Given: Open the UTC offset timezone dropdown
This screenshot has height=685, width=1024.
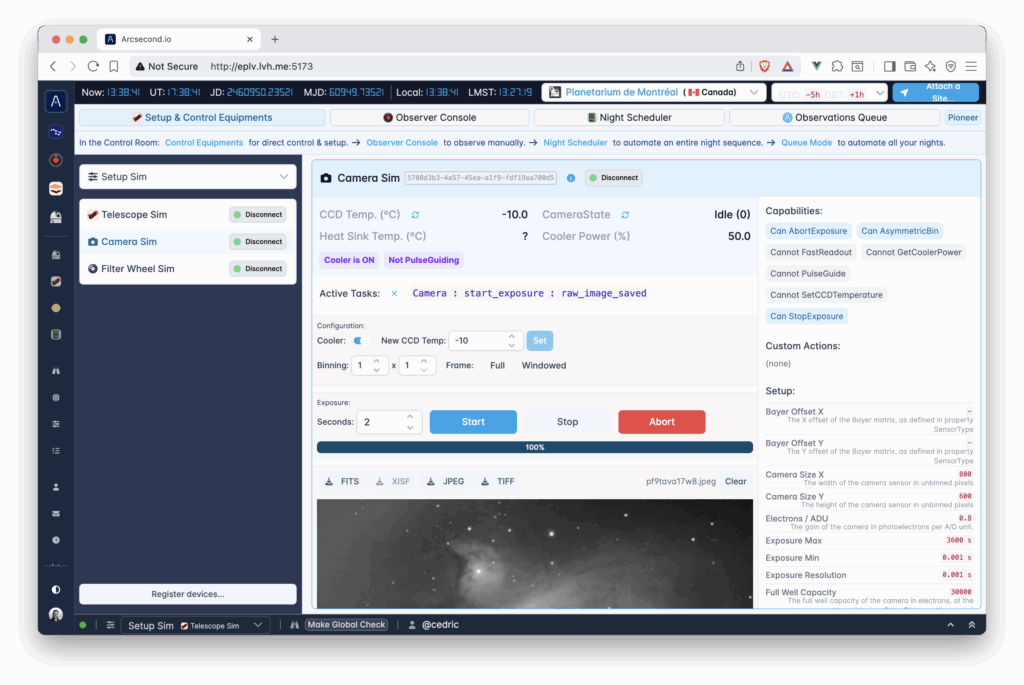Looking at the screenshot, I should tap(829, 93).
